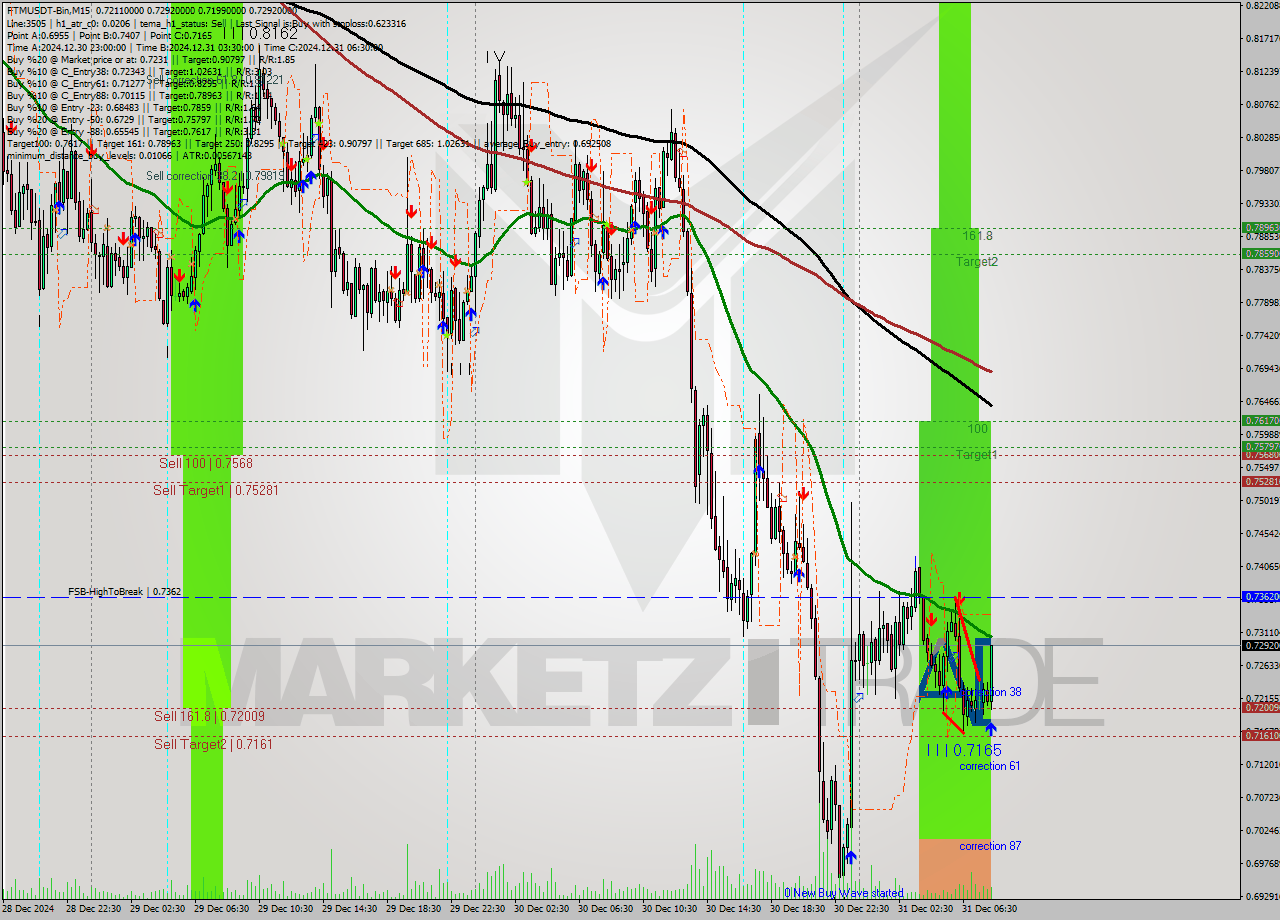
Task: Select the 'correction 87' label
Action: [x=990, y=846]
